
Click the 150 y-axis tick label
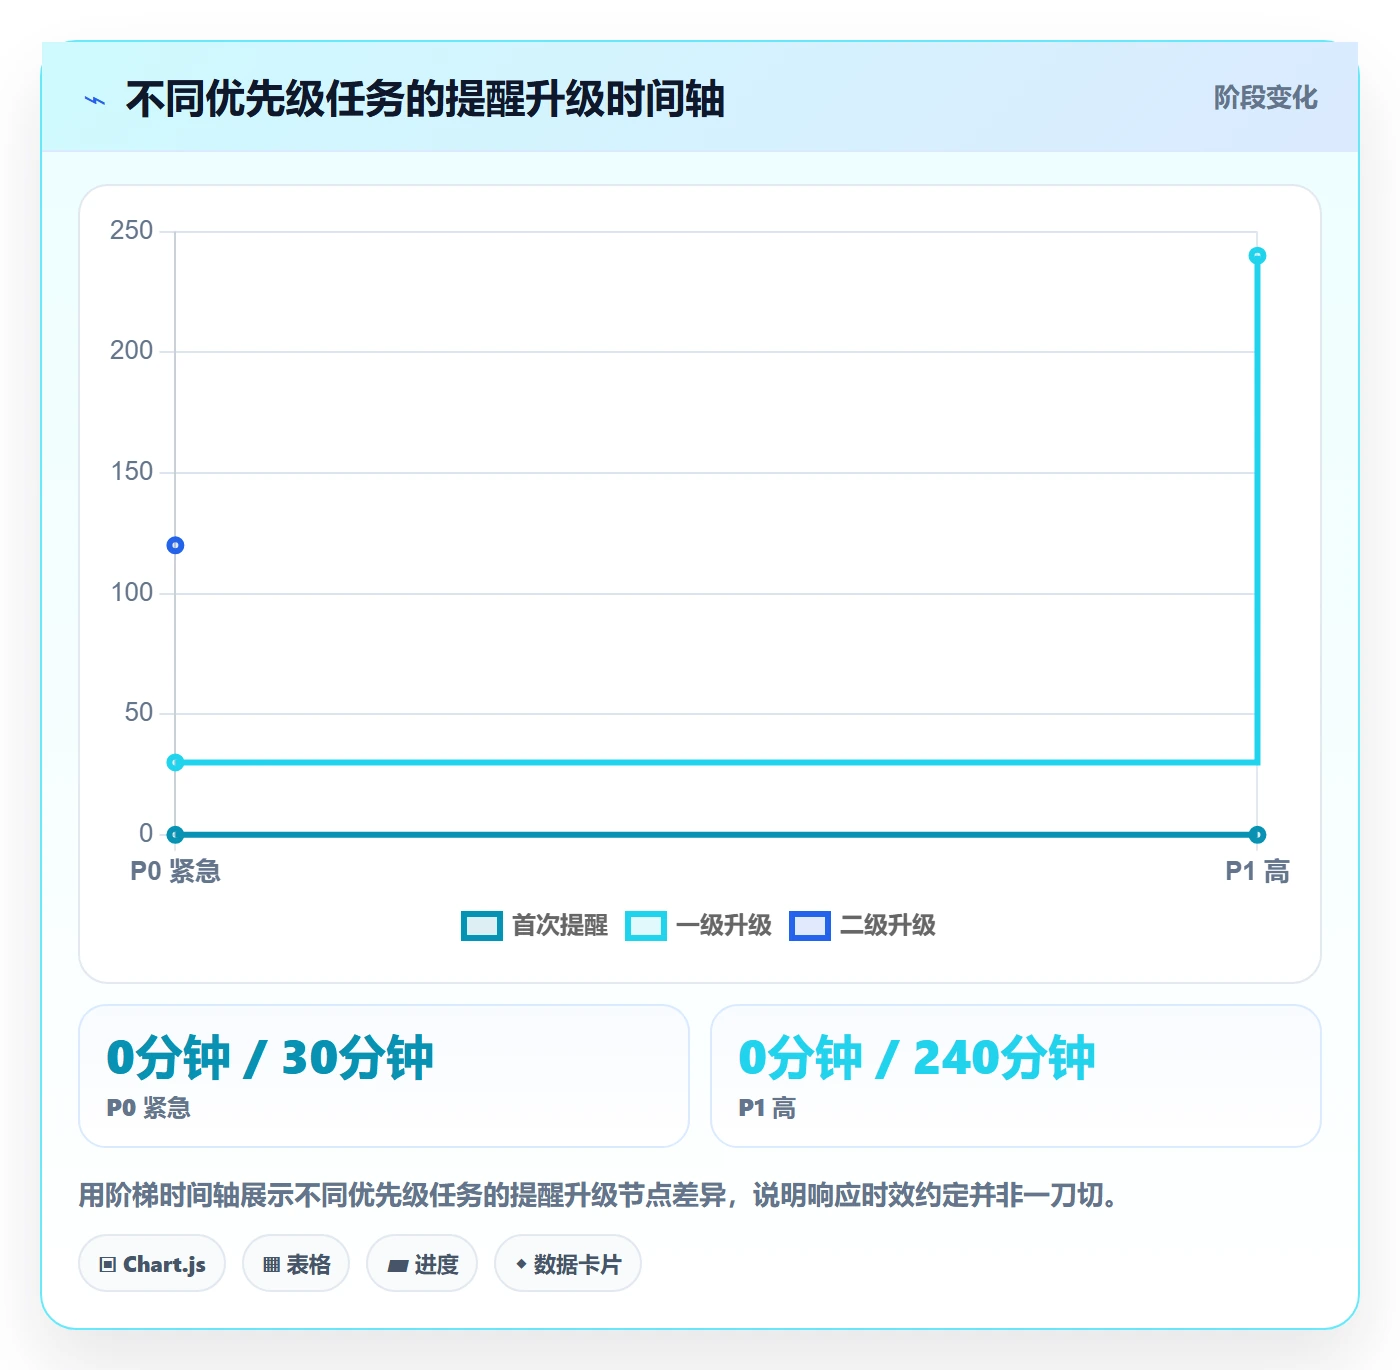[x=131, y=472]
